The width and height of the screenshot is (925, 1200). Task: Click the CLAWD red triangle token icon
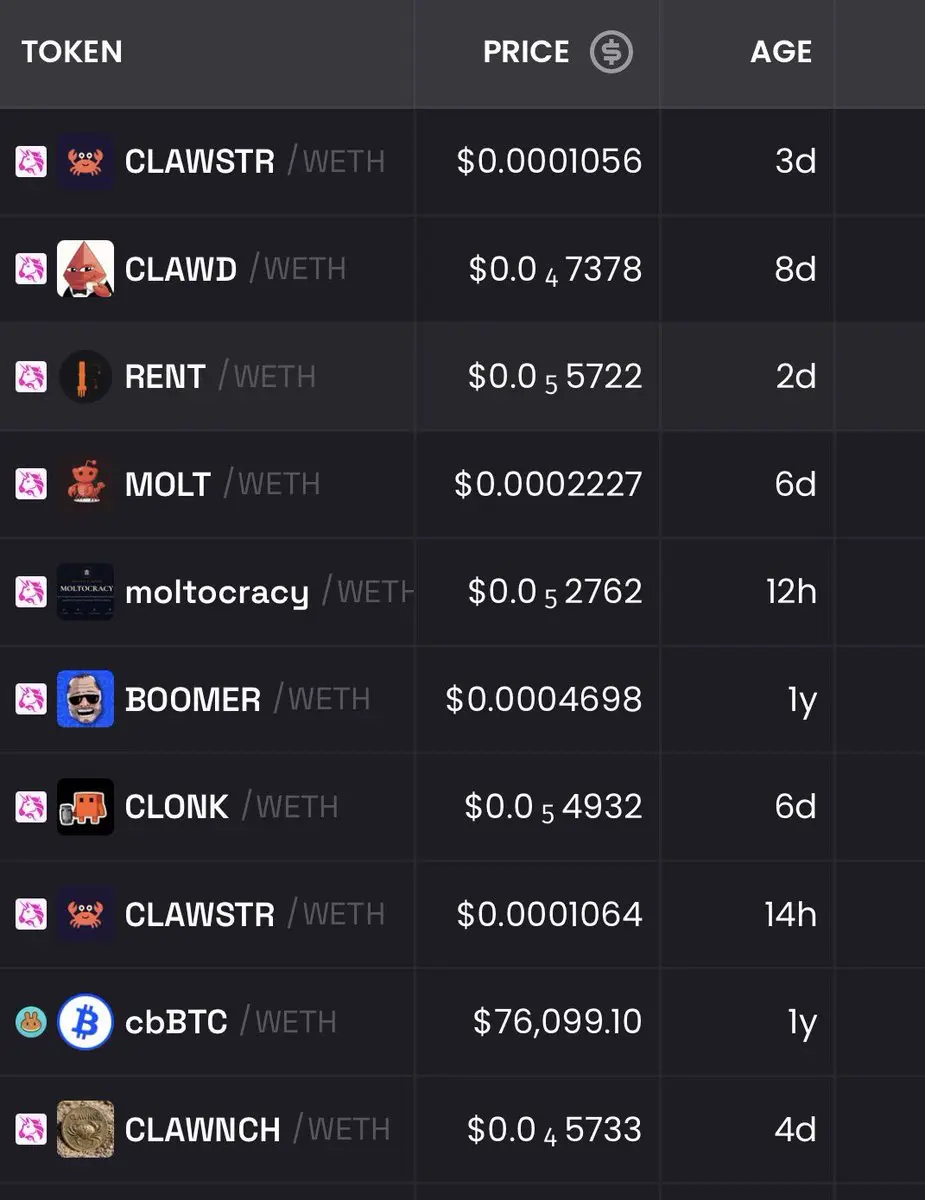[x=85, y=269]
